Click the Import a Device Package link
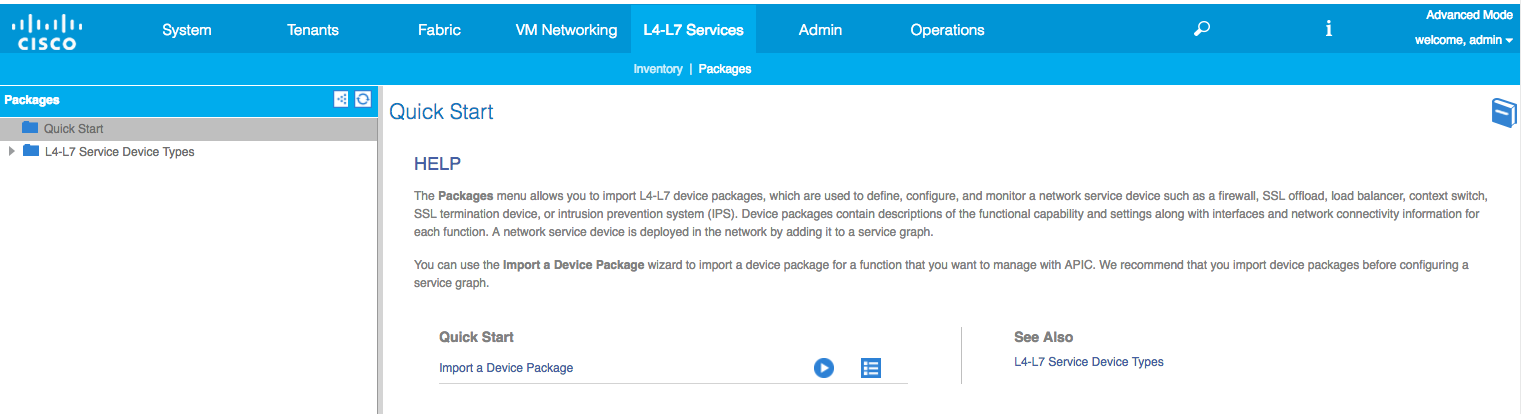 [x=506, y=368]
